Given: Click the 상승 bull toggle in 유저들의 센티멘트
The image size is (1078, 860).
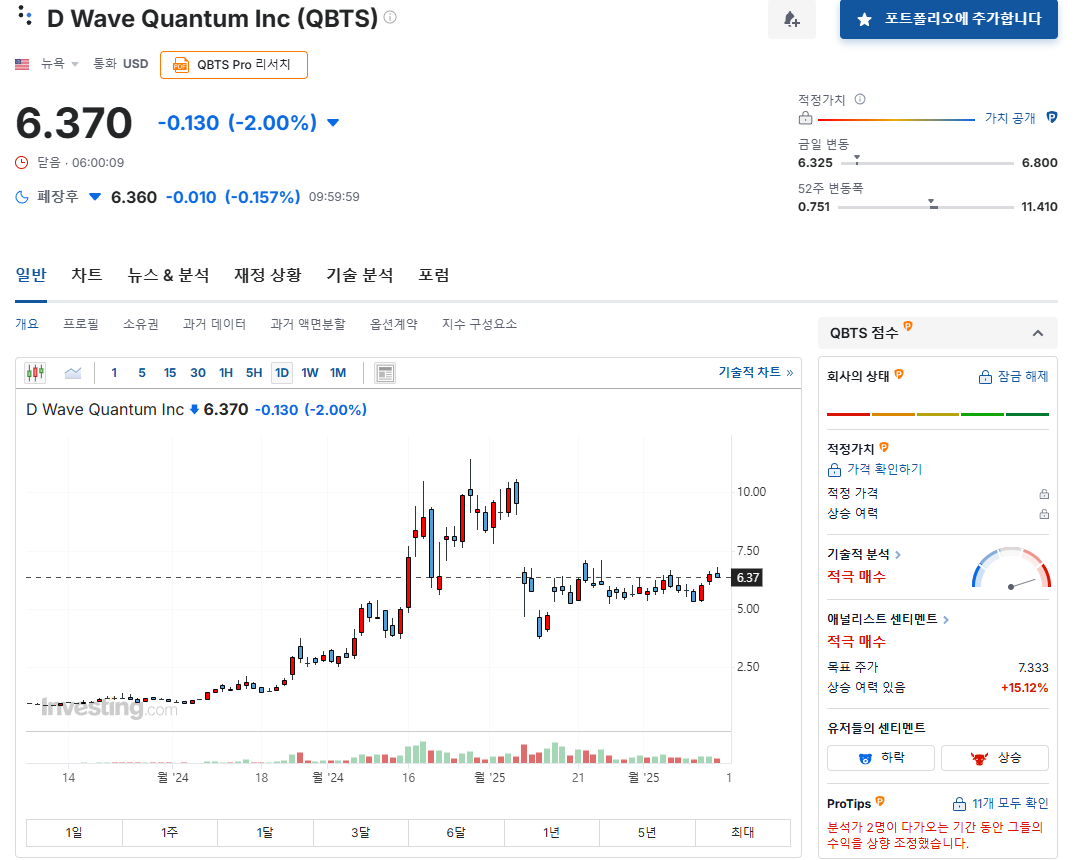Looking at the screenshot, I should point(994,757).
